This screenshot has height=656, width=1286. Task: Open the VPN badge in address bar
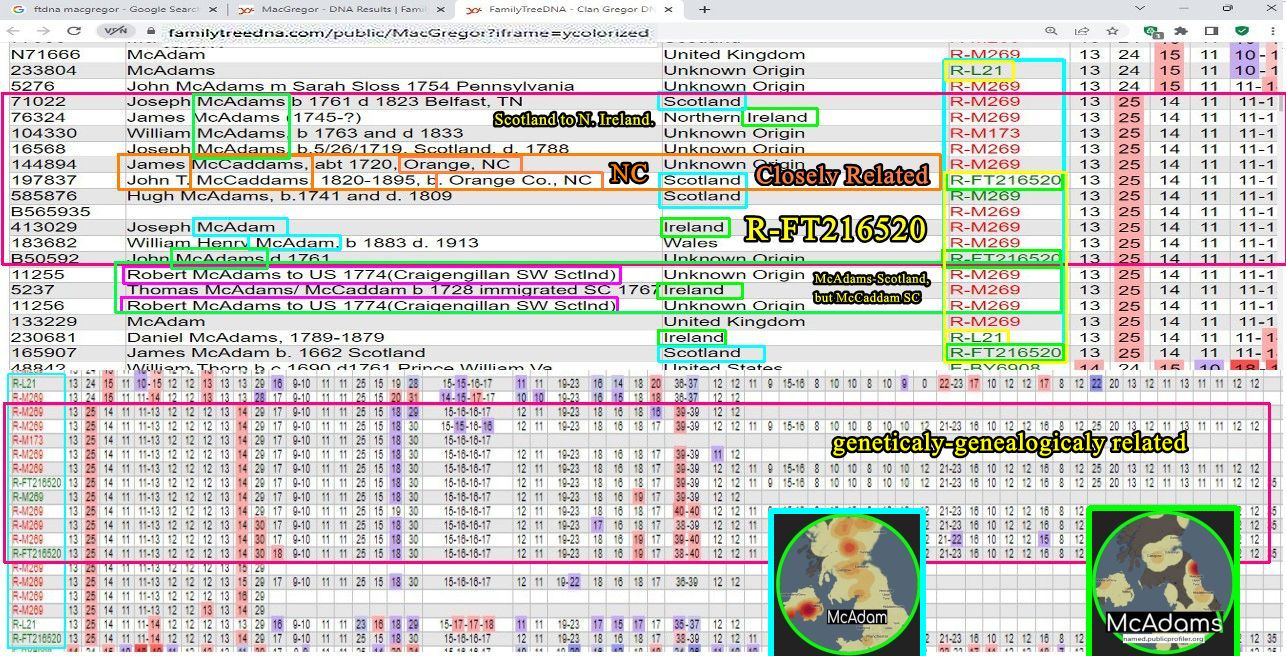click(116, 31)
